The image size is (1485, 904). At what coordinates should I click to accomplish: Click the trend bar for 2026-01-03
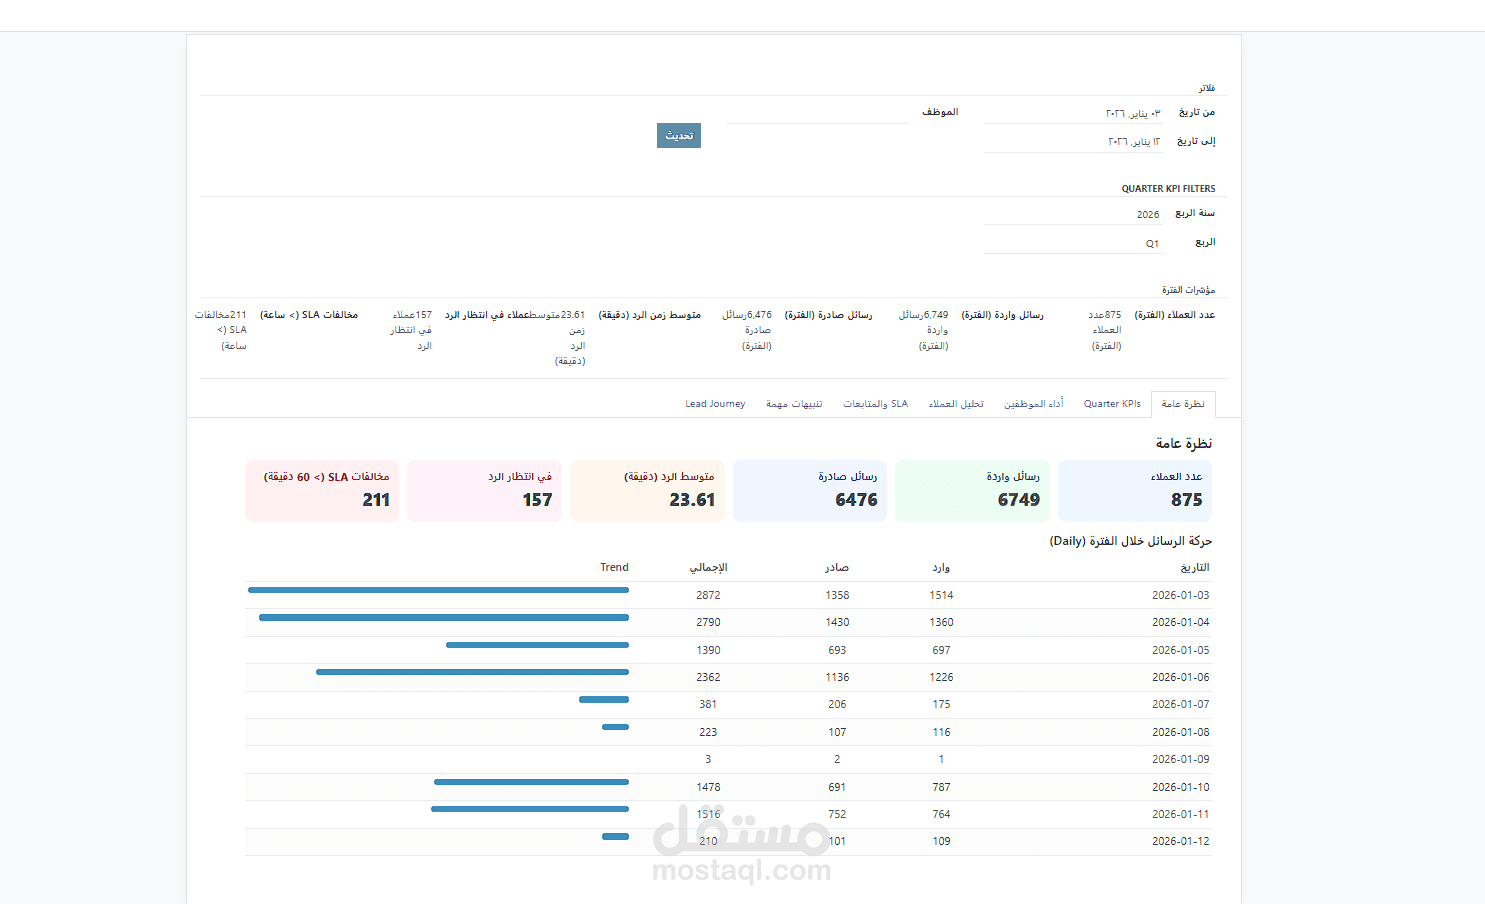point(437,590)
